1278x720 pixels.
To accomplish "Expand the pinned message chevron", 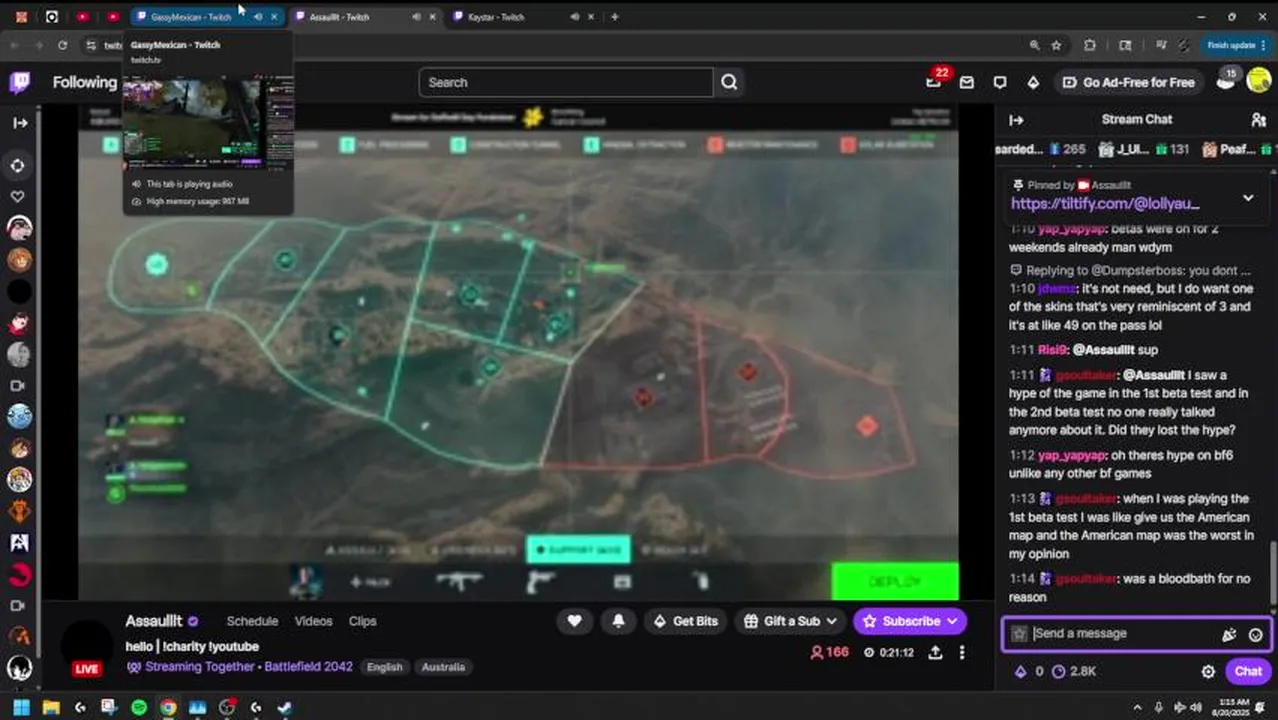I will tap(1248, 198).
